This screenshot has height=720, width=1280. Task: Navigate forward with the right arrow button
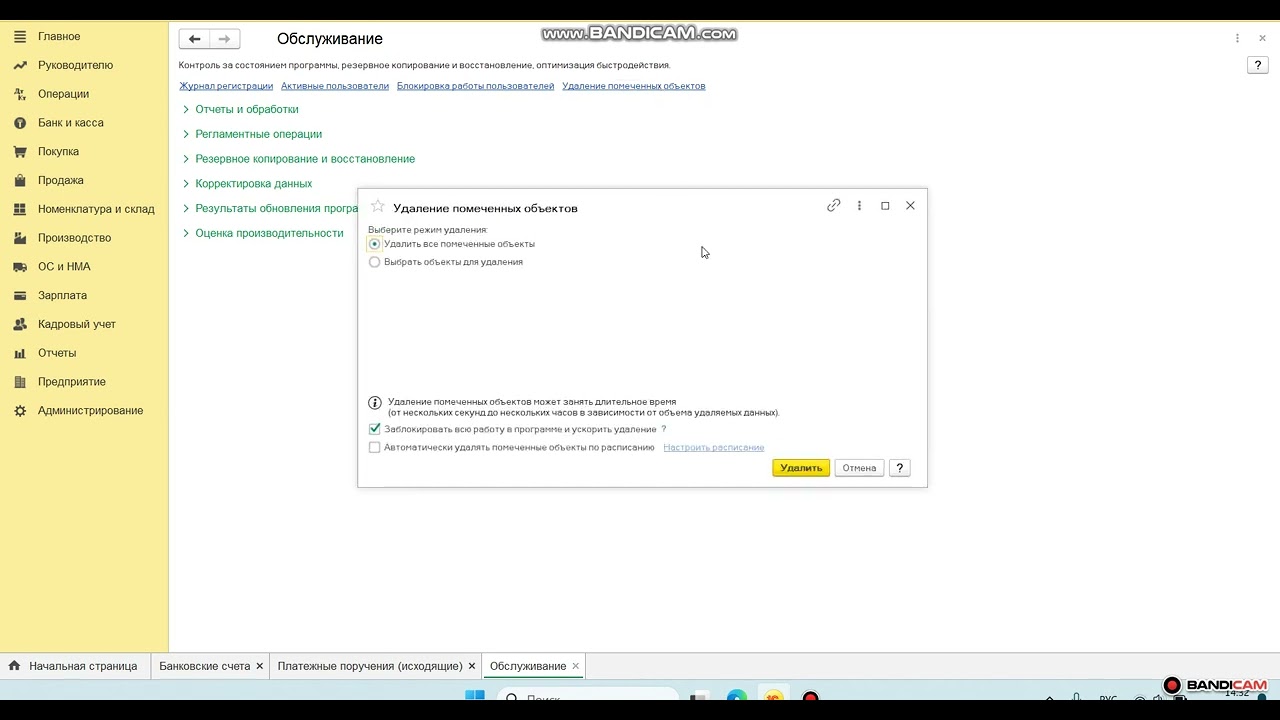(225, 39)
